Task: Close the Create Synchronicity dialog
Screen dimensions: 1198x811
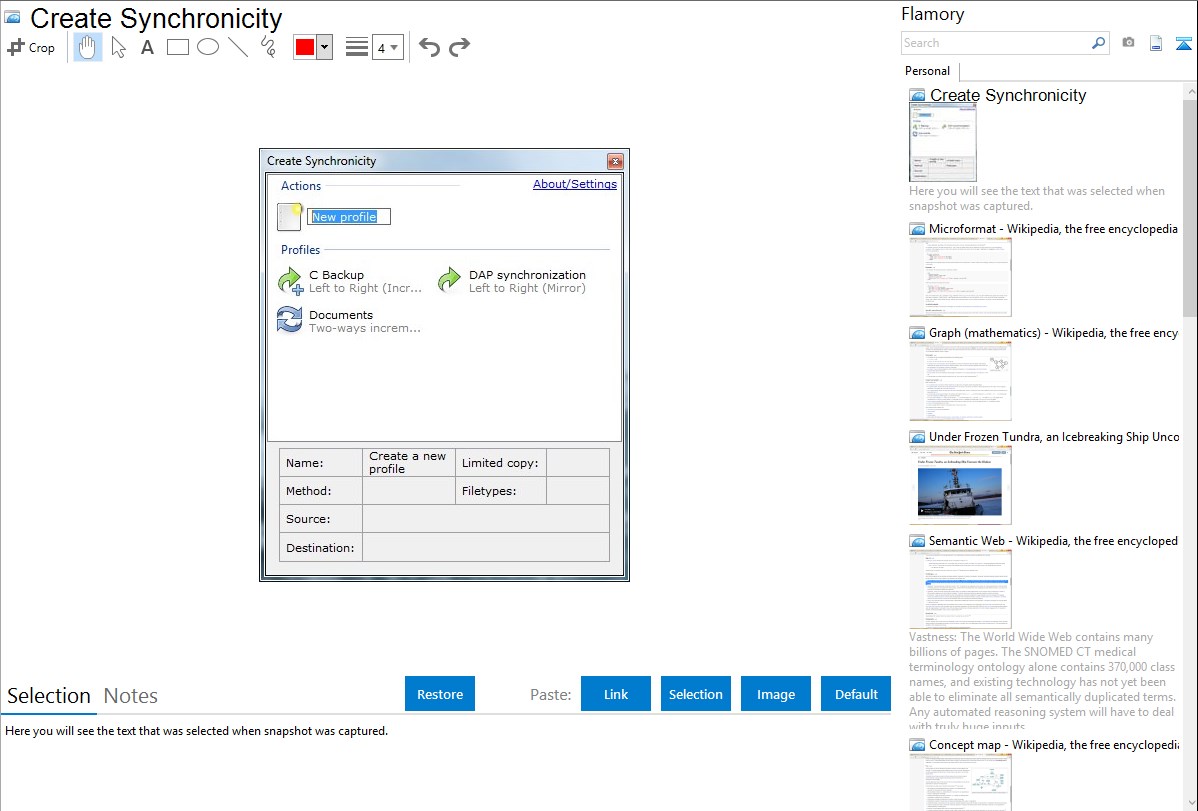Action: (615, 161)
